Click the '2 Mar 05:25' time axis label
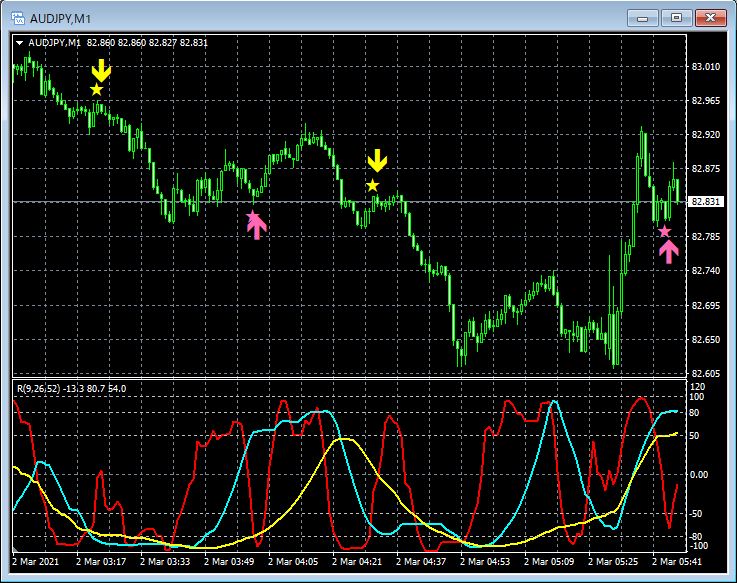Screen dimensions: 737x583 pos(613,562)
